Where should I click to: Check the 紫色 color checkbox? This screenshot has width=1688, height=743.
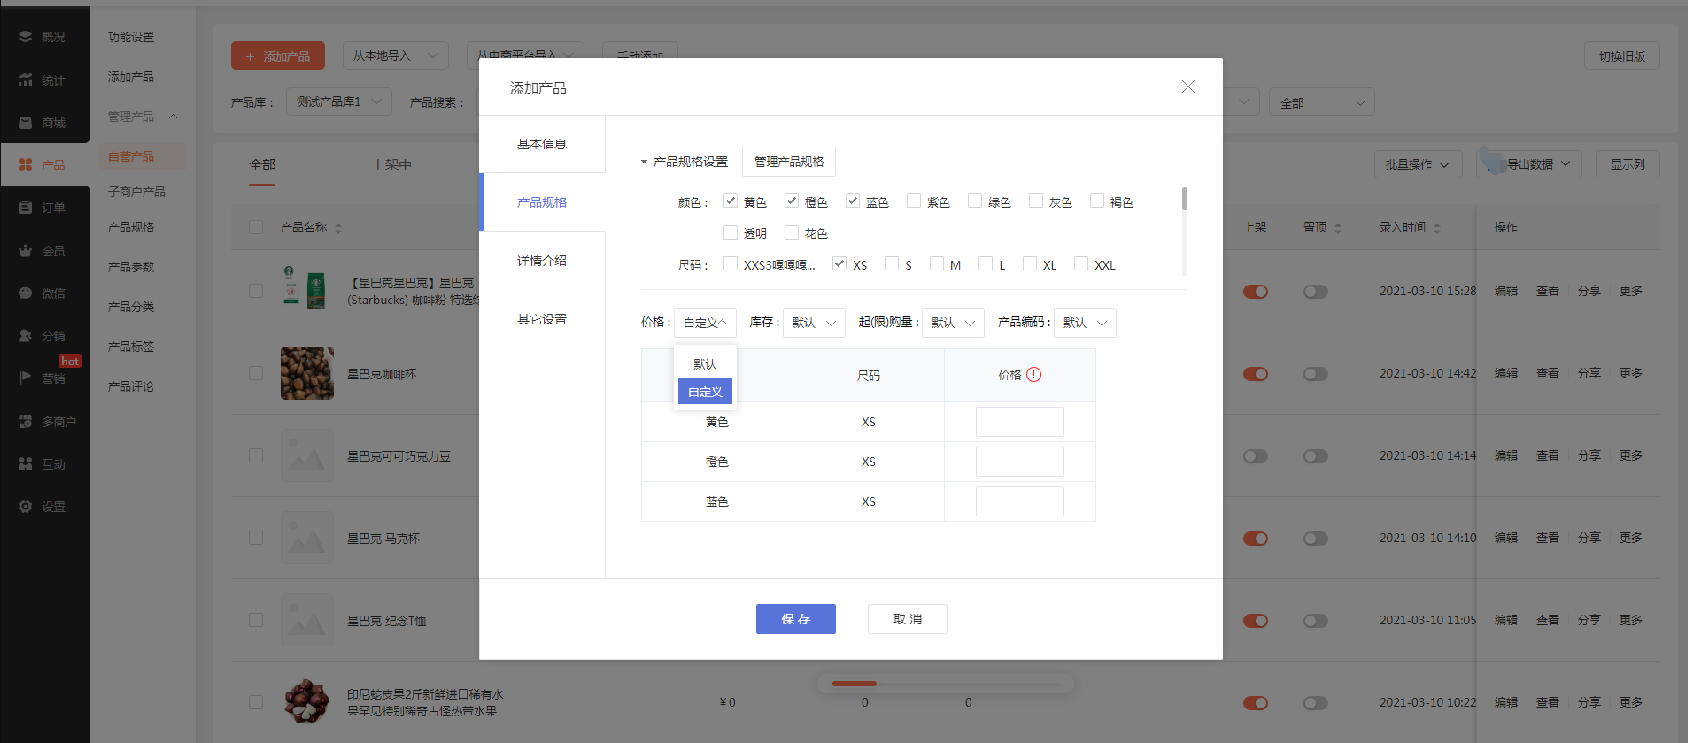[x=913, y=201]
